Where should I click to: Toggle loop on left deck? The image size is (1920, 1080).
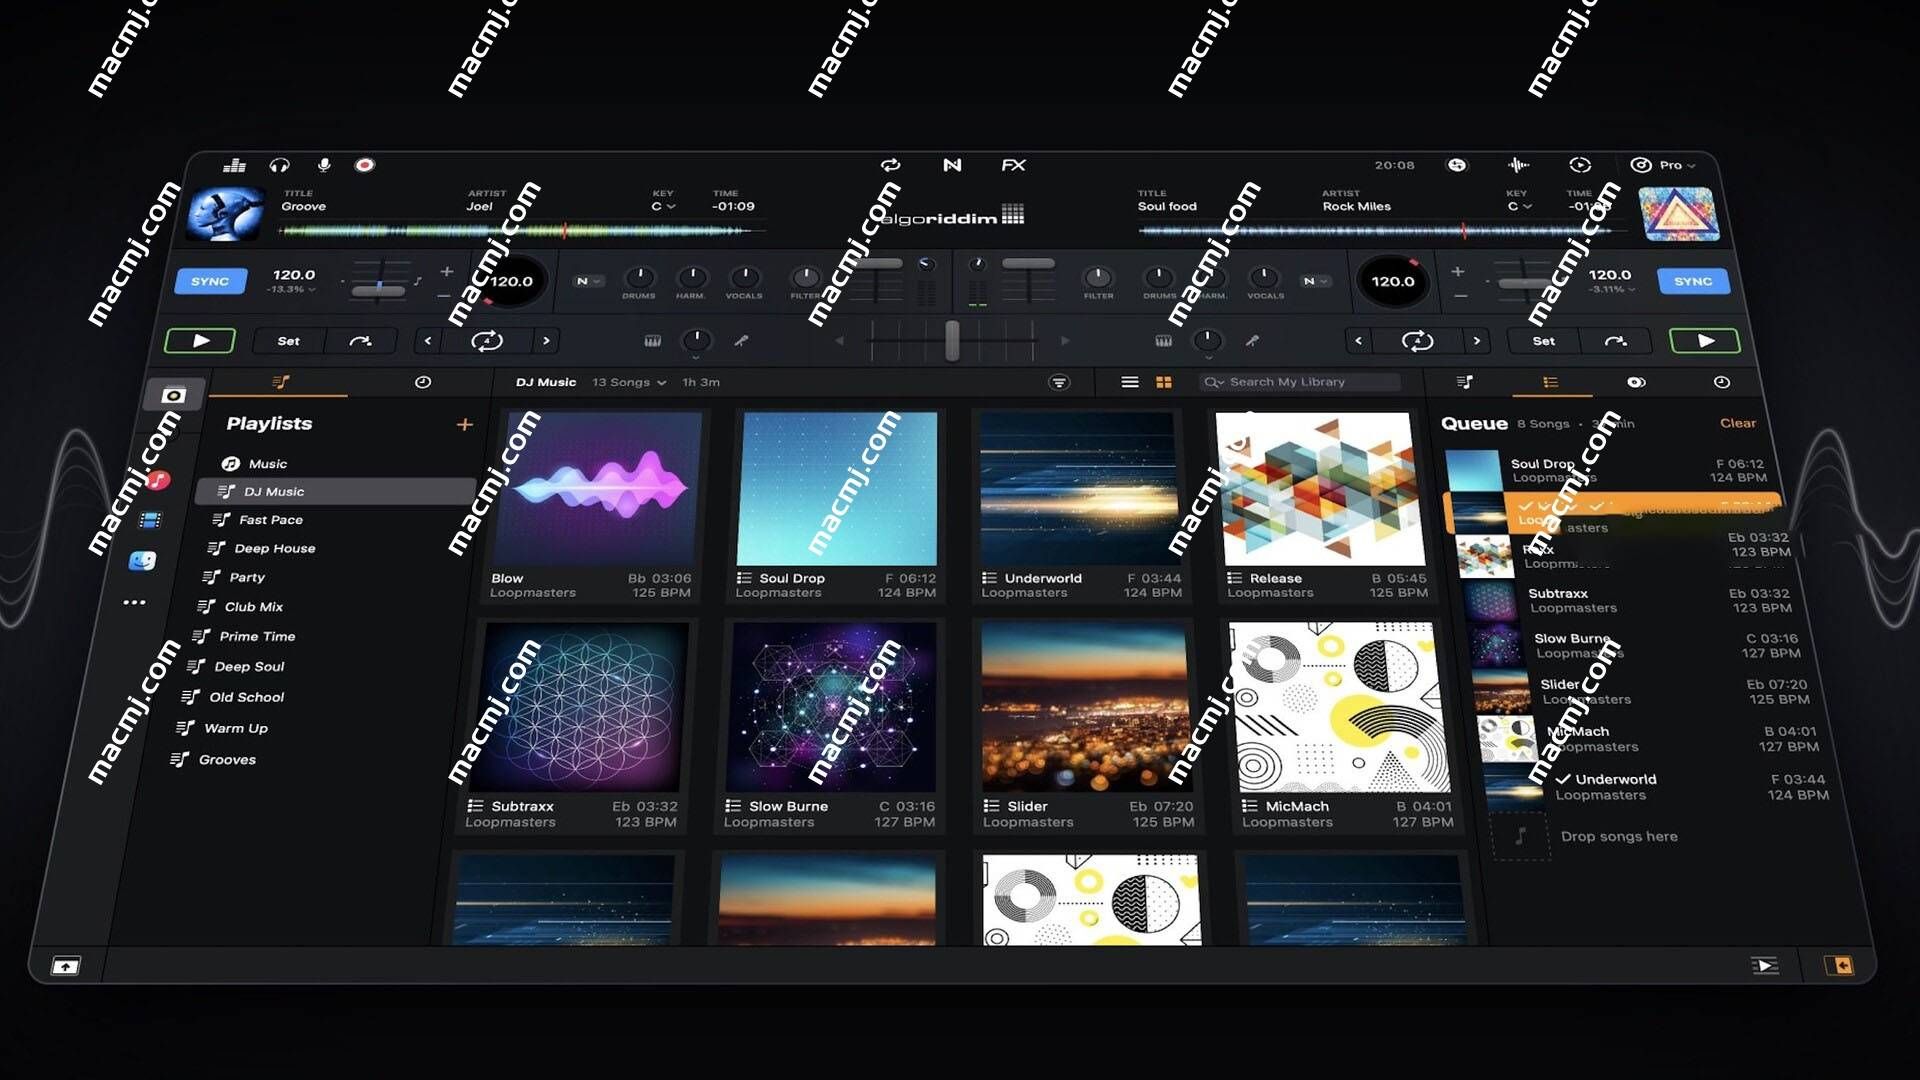[486, 341]
